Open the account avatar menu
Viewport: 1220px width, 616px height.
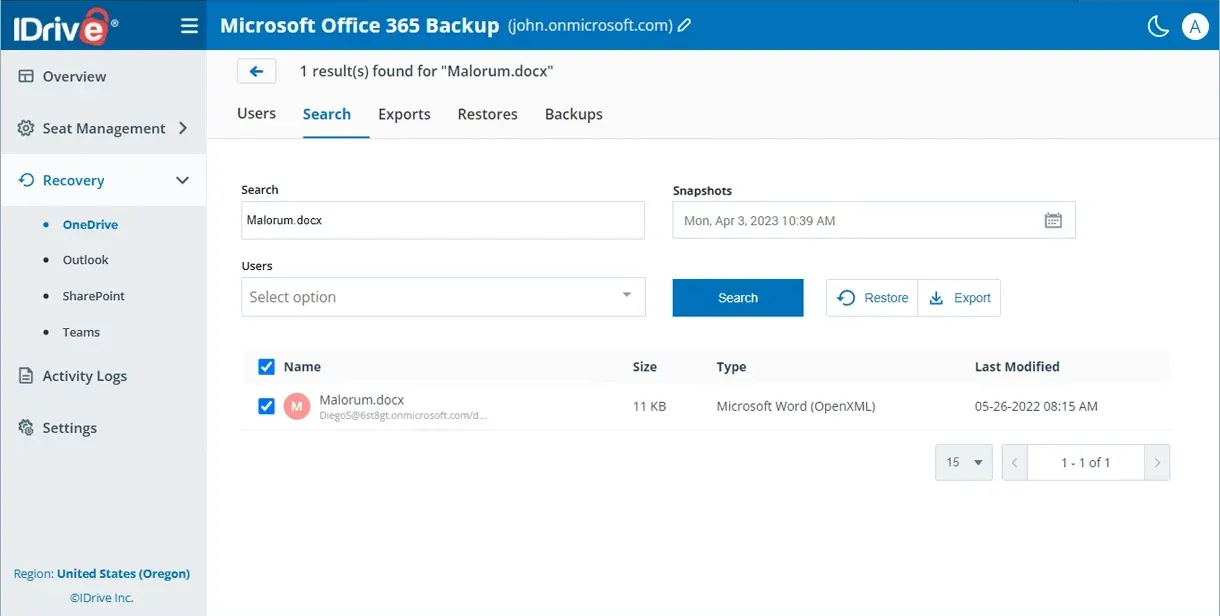[x=1195, y=26]
